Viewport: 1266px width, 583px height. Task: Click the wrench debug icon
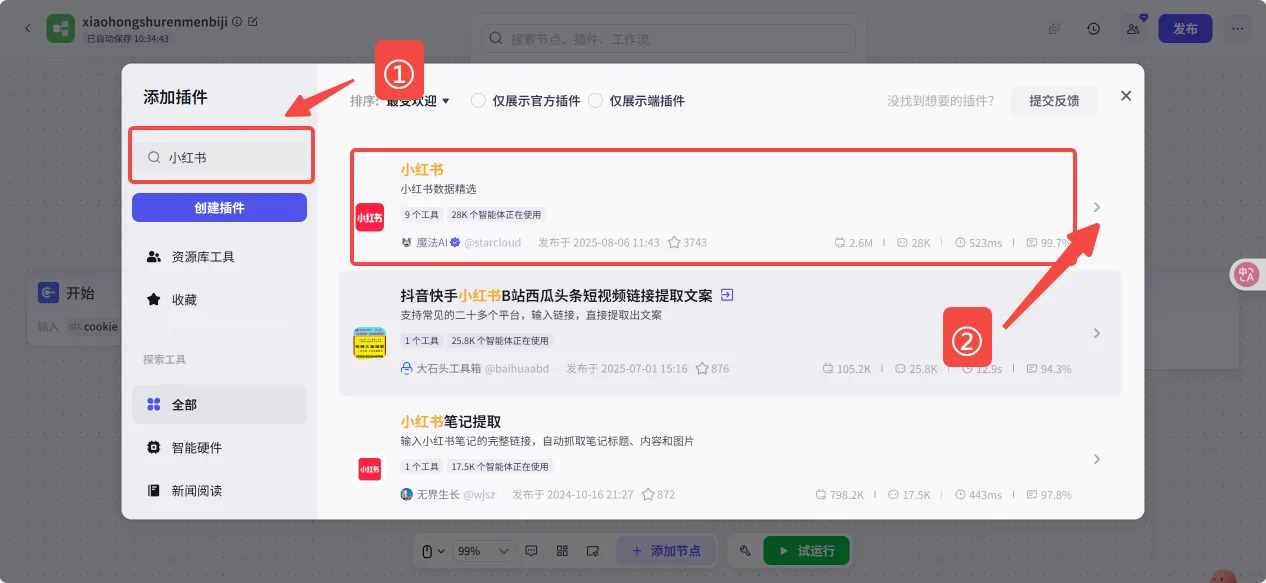click(x=745, y=551)
